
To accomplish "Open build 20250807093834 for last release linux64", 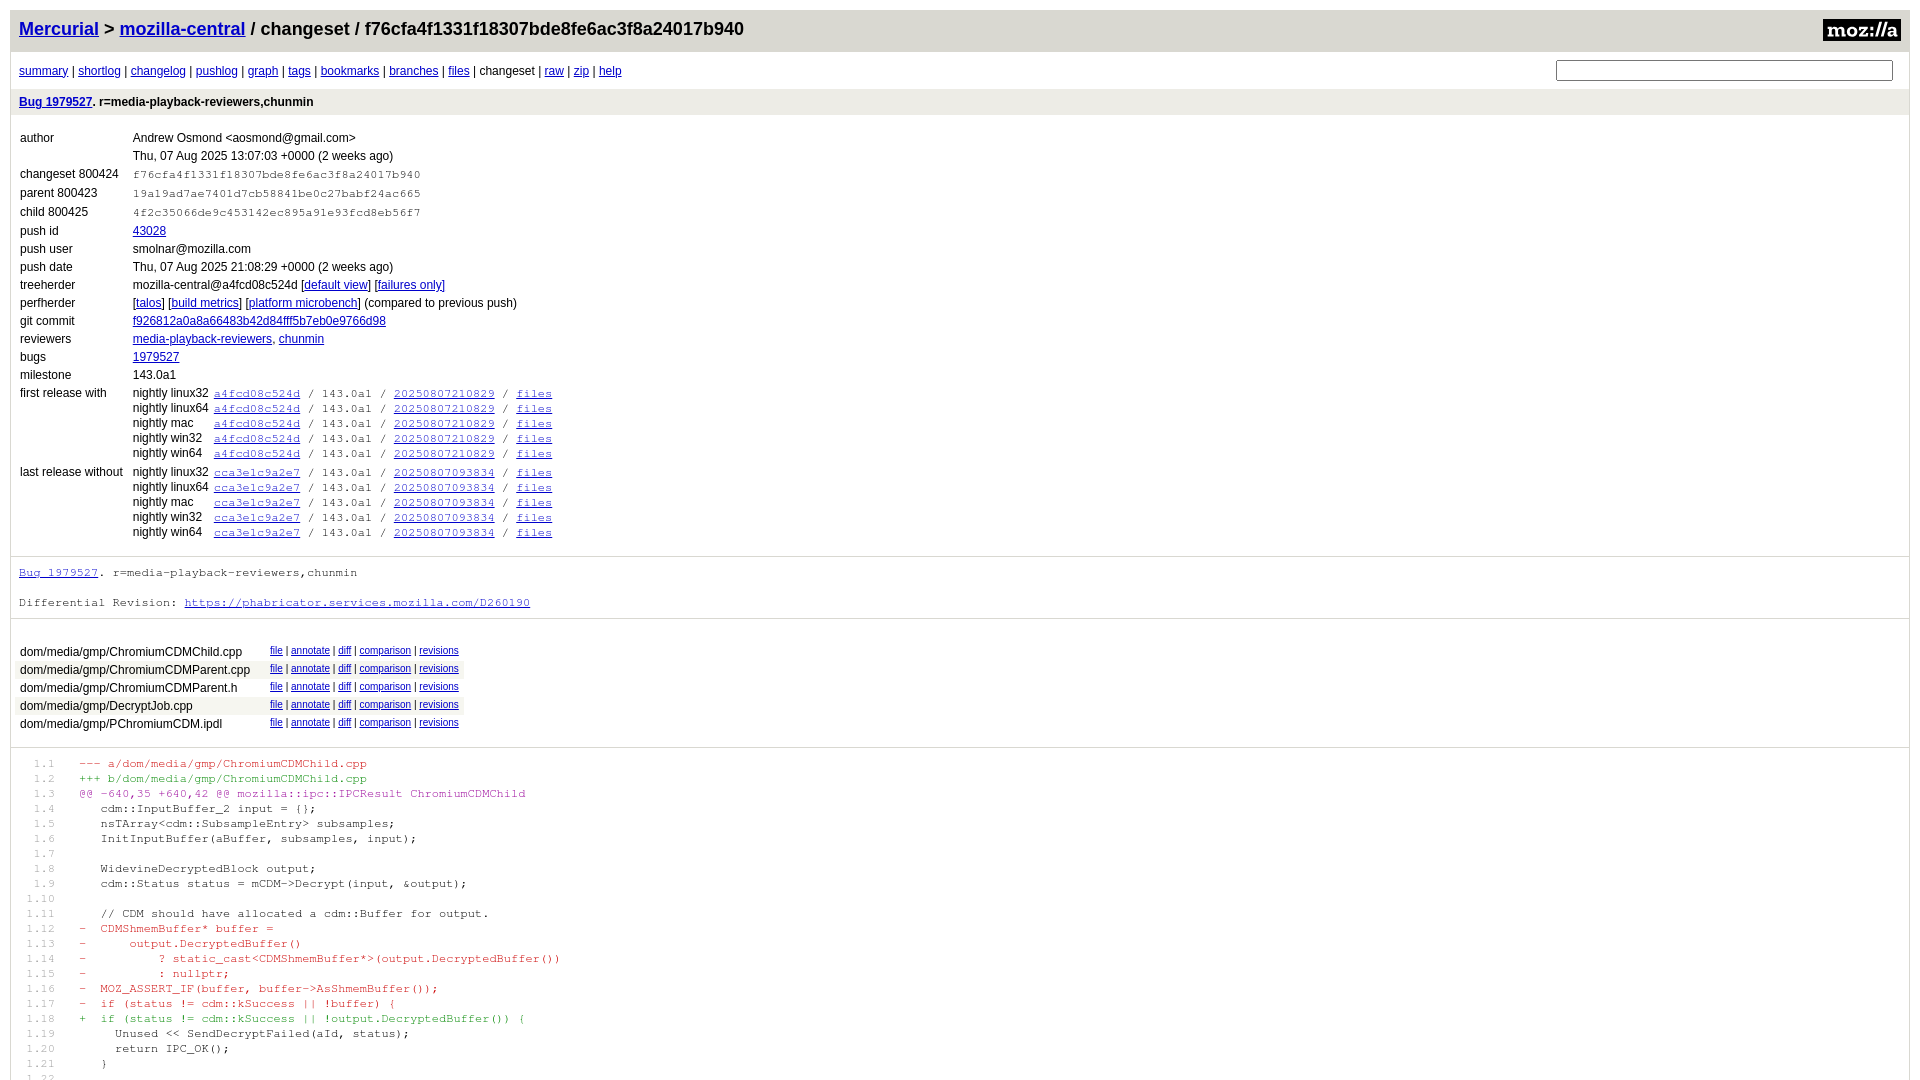I will point(444,488).
